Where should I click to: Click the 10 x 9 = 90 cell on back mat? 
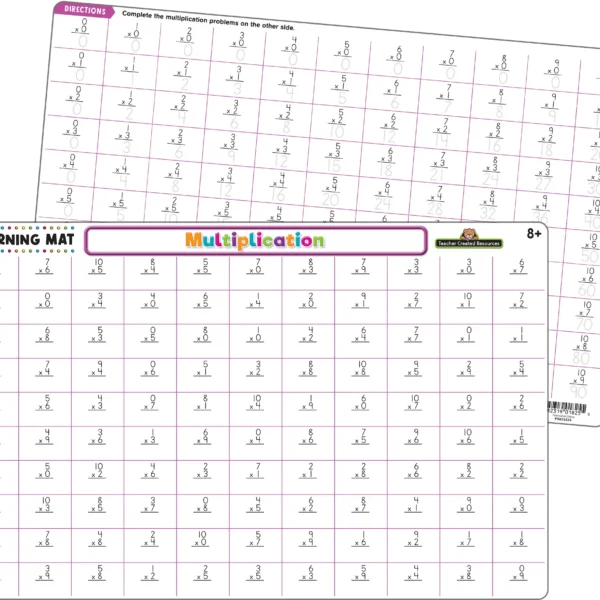tap(579, 384)
